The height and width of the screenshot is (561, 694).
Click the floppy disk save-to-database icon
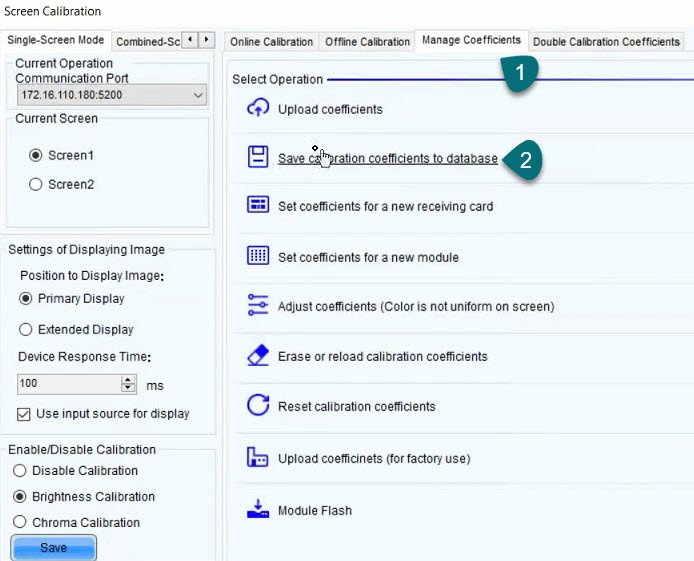click(x=258, y=157)
